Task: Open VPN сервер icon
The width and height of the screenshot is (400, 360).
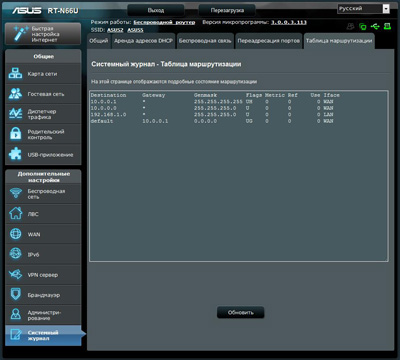Action: tap(15, 274)
